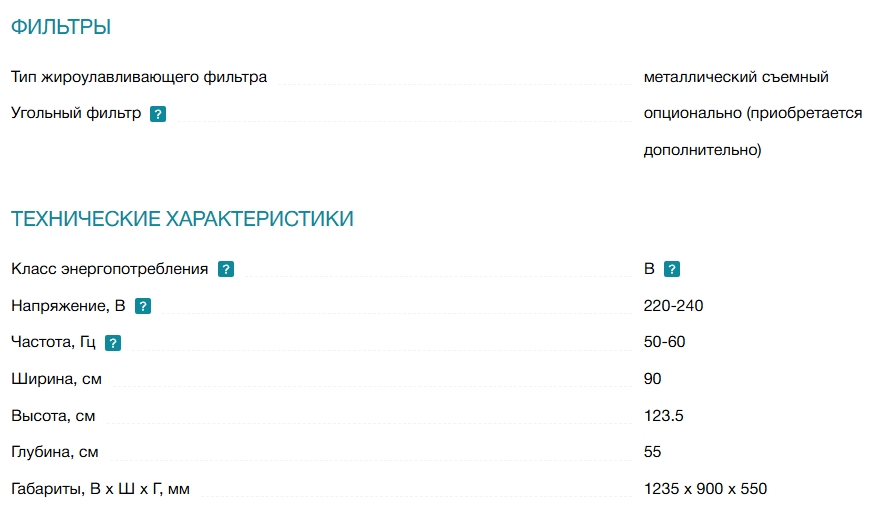Click the Напряжение, В label text
The width and height of the screenshot is (882, 518).
[x=68, y=306]
